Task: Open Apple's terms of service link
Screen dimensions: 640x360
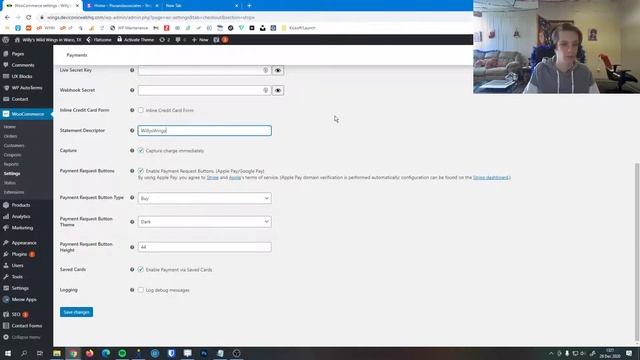Action: (x=235, y=178)
